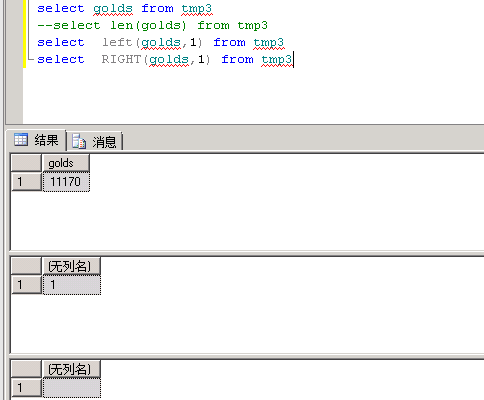Click the messages icon on 消息 tab

79,141
